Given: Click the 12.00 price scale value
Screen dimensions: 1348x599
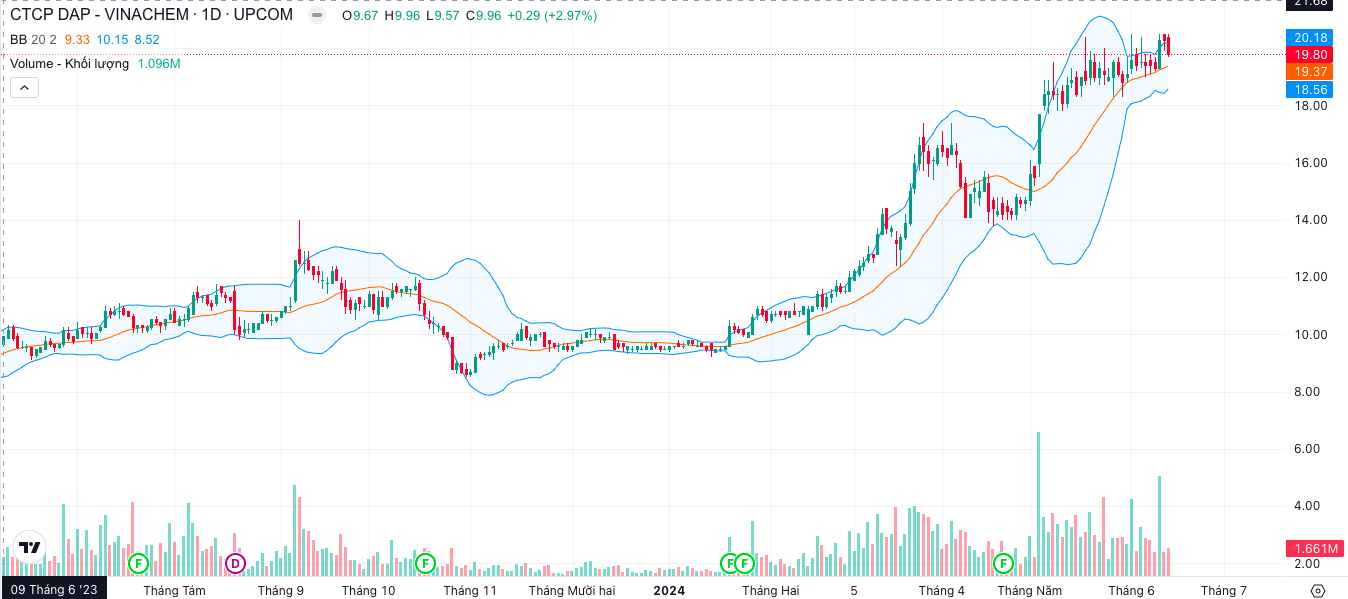Looking at the screenshot, I should [x=1311, y=277].
